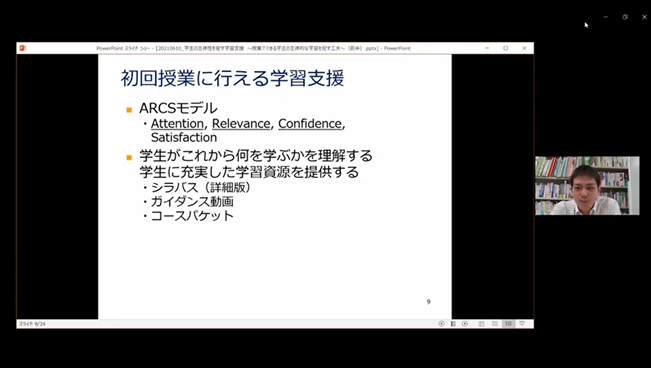Click the word Satisfaction
This screenshot has height=368, width=651.
click(x=184, y=137)
